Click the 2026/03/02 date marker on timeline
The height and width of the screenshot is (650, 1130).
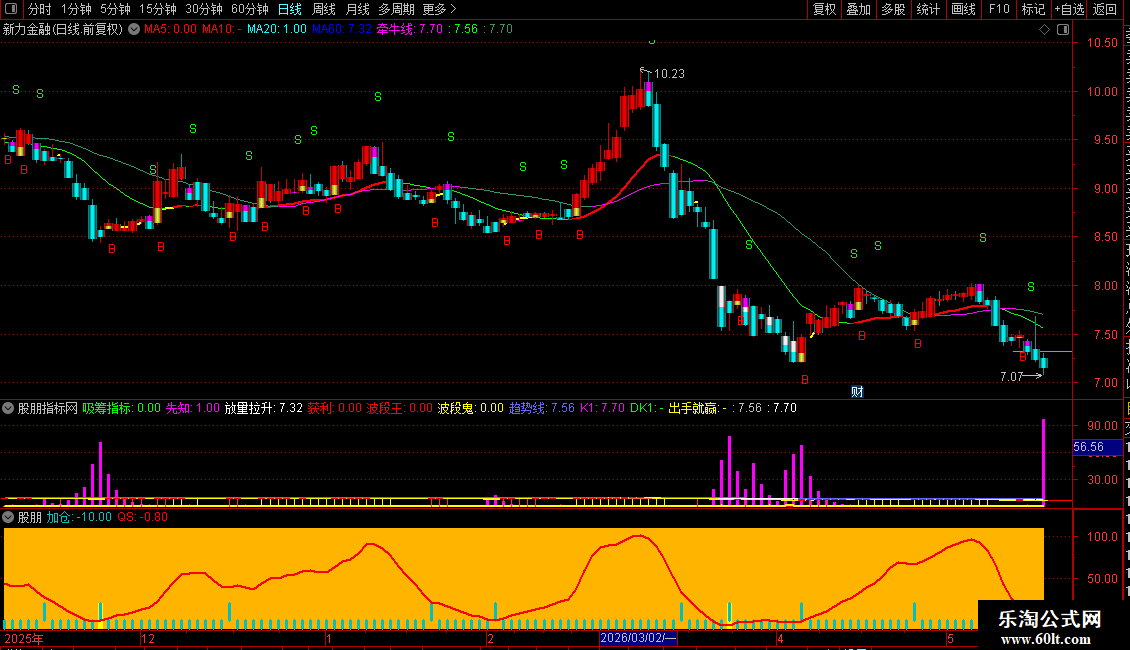(638, 638)
